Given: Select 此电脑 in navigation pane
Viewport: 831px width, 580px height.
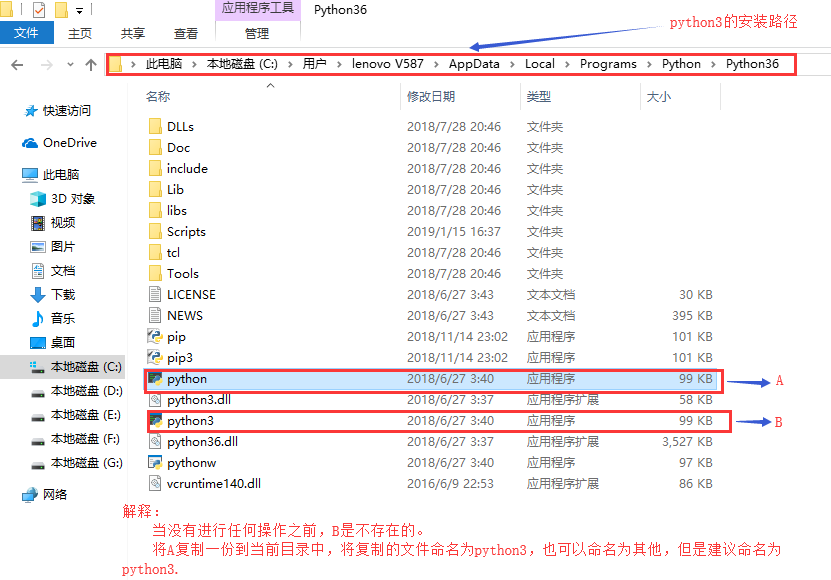Looking at the screenshot, I should 51,174.
